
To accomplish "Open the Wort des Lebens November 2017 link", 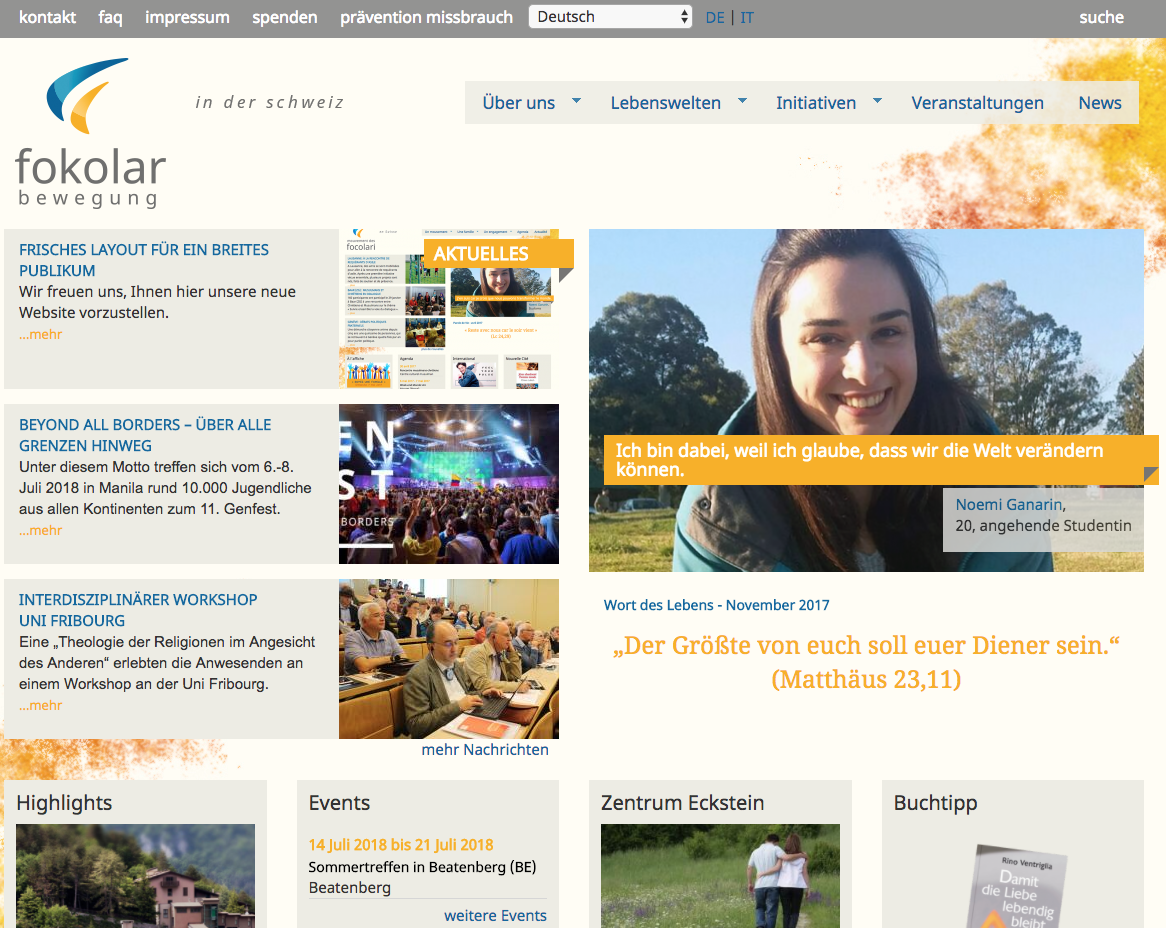I will pyautogui.click(x=716, y=605).
